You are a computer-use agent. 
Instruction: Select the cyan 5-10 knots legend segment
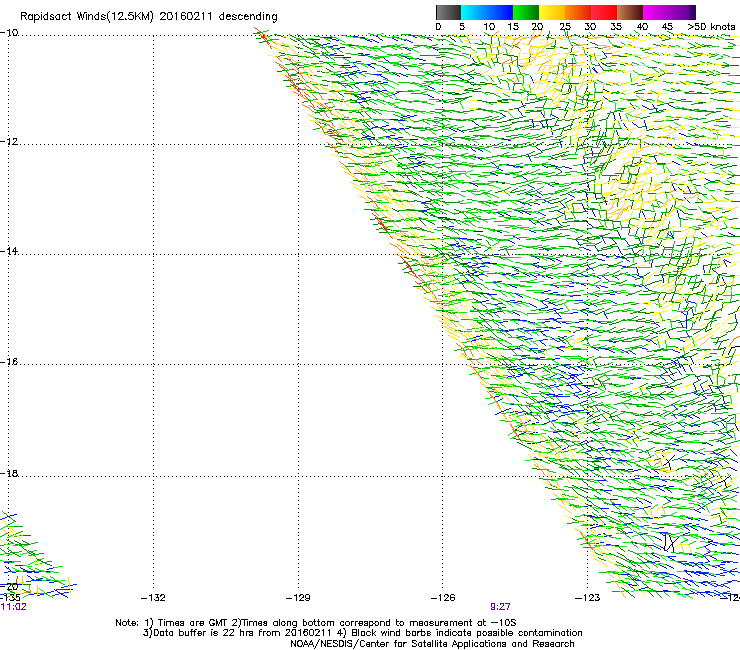click(x=474, y=12)
